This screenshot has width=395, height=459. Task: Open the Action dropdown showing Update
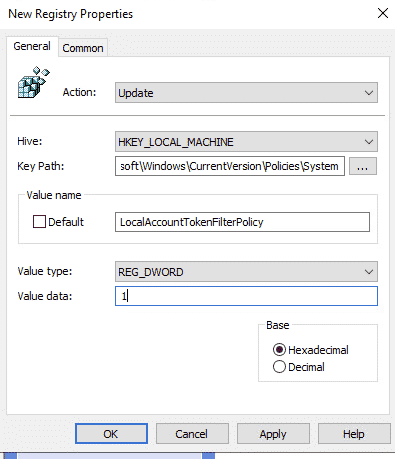[x=246, y=93]
